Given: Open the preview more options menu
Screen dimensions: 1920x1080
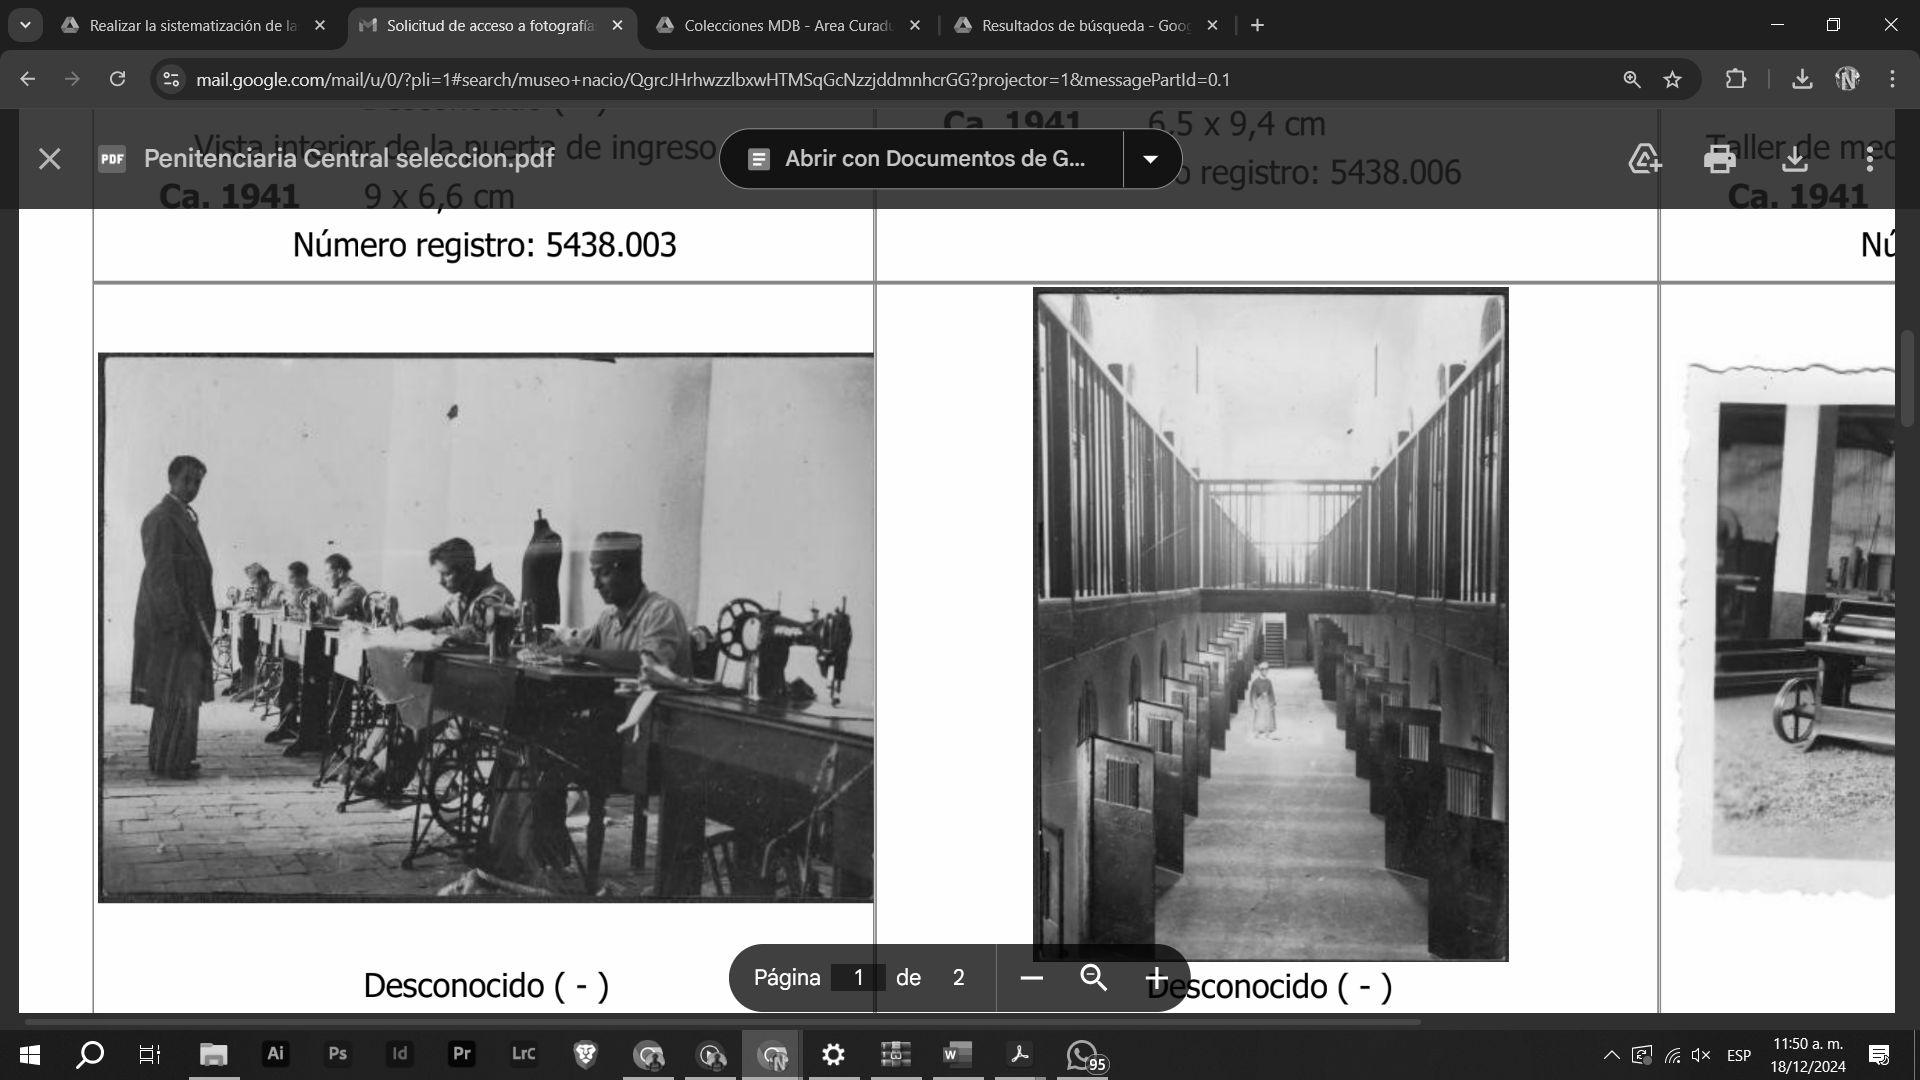Looking at the screenshot, I should (x=1869, y=159).
